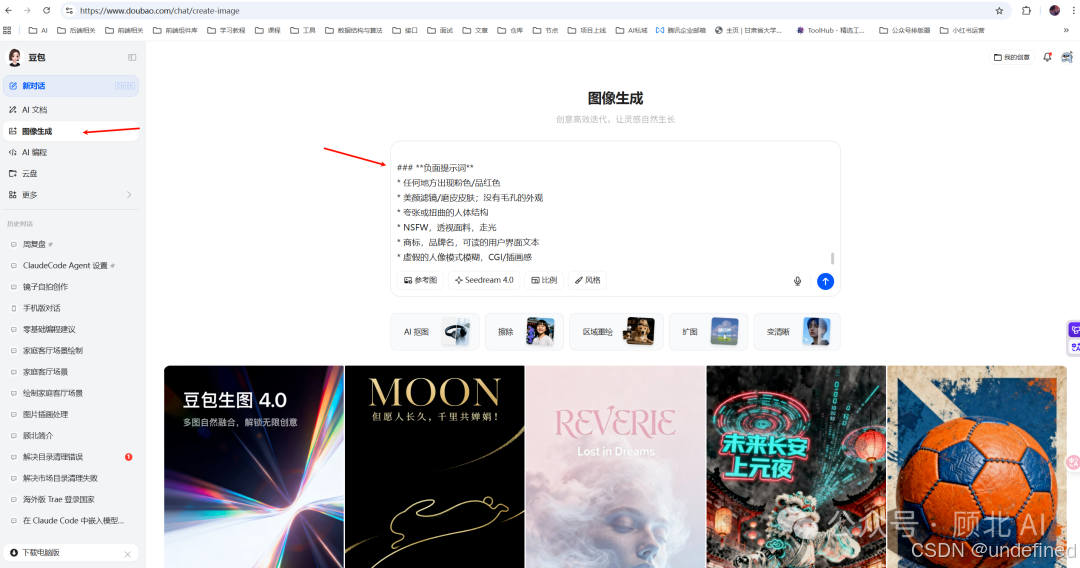Show more bookmarks with the chevron
Screen dimensions: 1080x568
pyautogui.click(x=1066, y=30)
